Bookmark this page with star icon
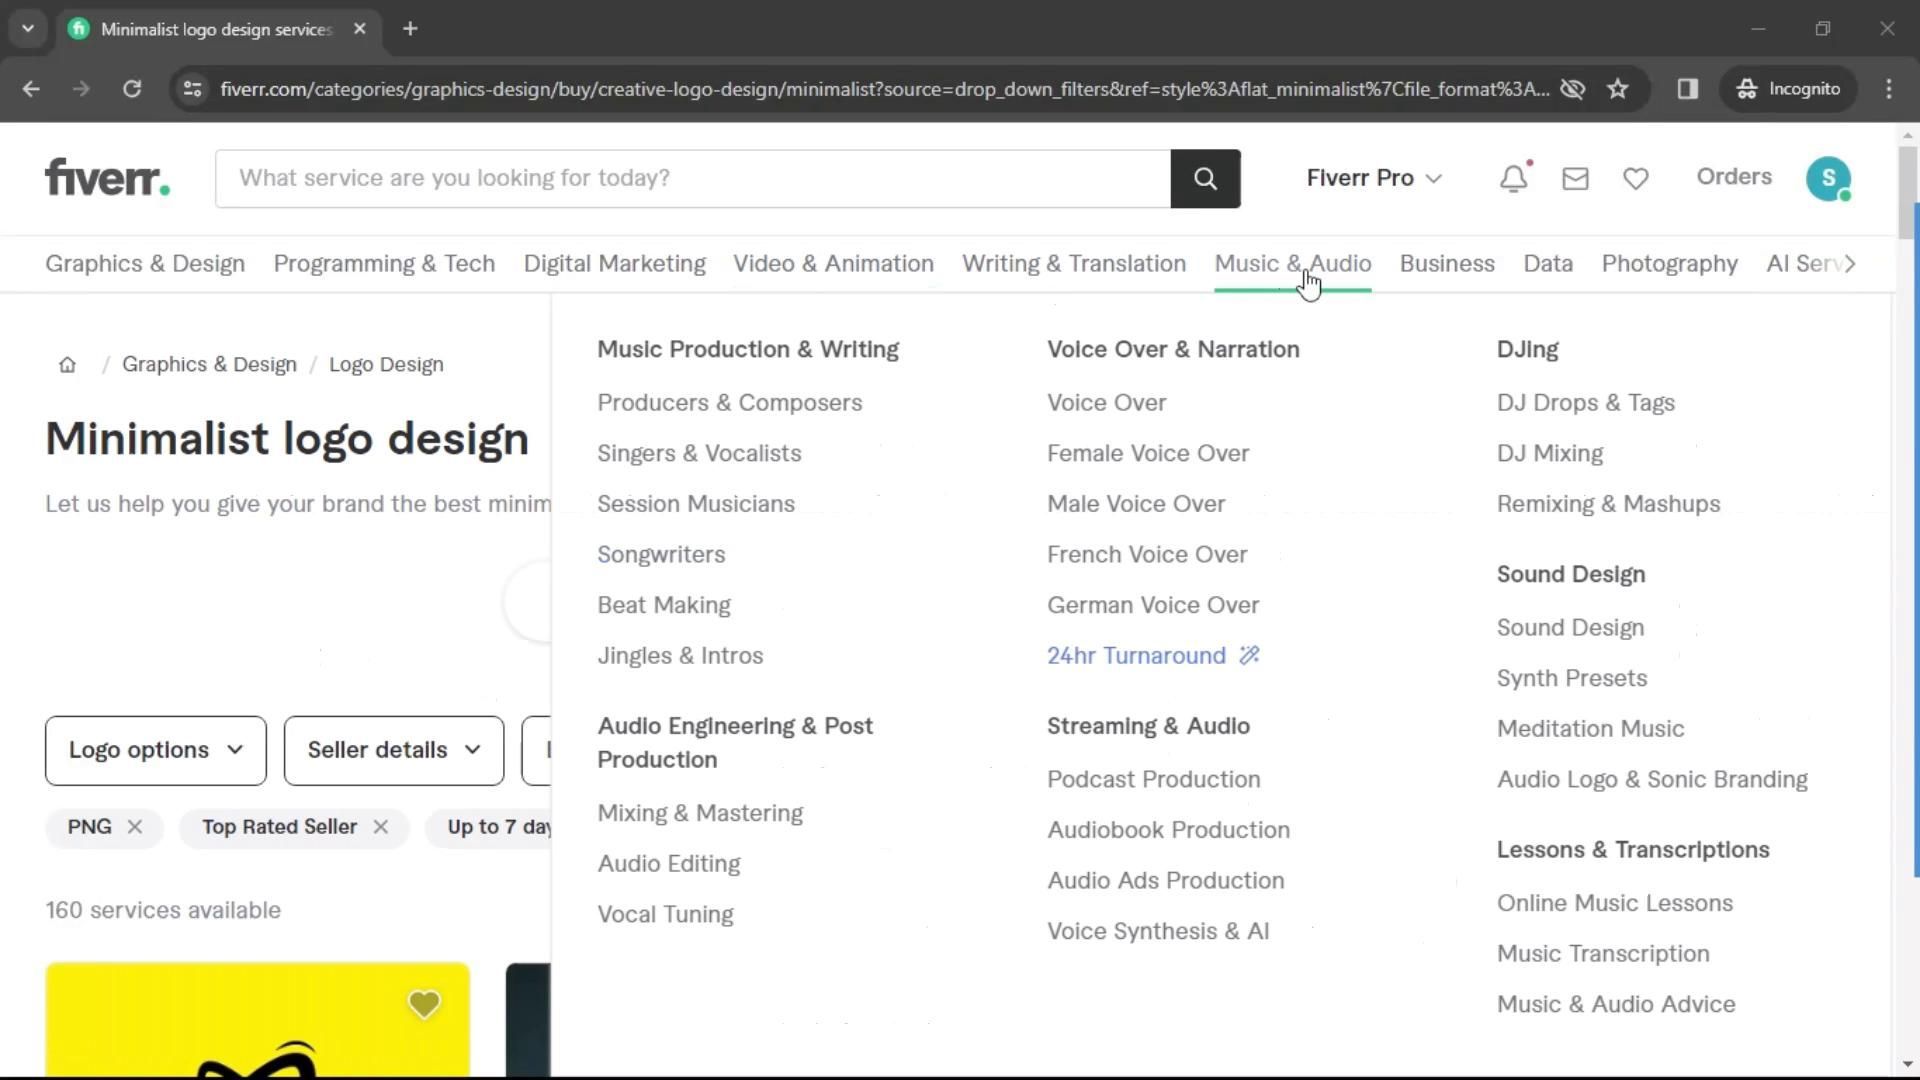This screenshot has width=1920, height=1080. 1617,89
